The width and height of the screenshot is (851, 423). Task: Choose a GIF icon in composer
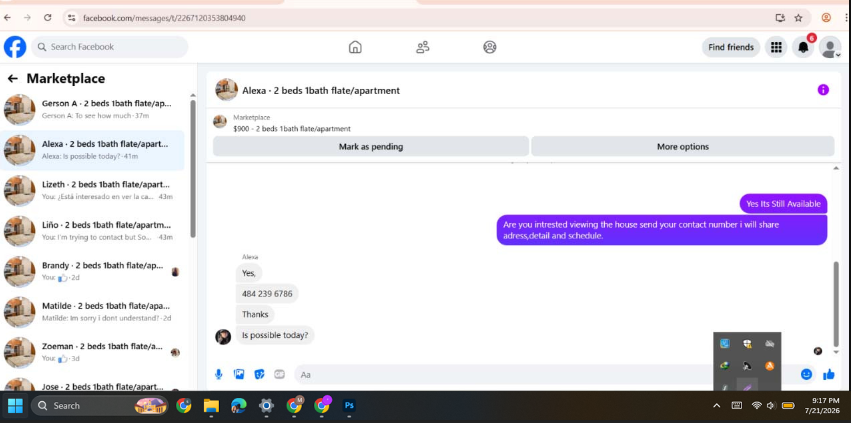[x=280, y=374]
